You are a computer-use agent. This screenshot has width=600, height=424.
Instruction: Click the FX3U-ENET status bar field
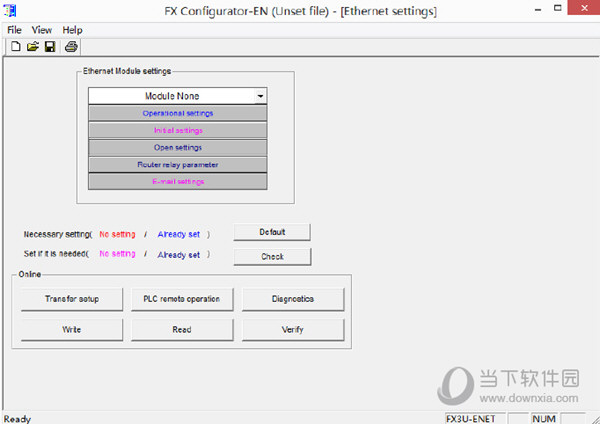click(475, 419)
